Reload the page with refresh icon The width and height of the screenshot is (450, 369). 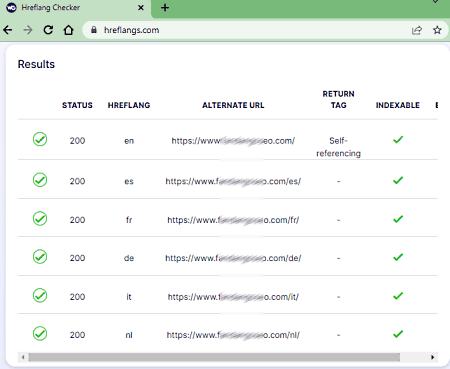click(x=48, y=30)
